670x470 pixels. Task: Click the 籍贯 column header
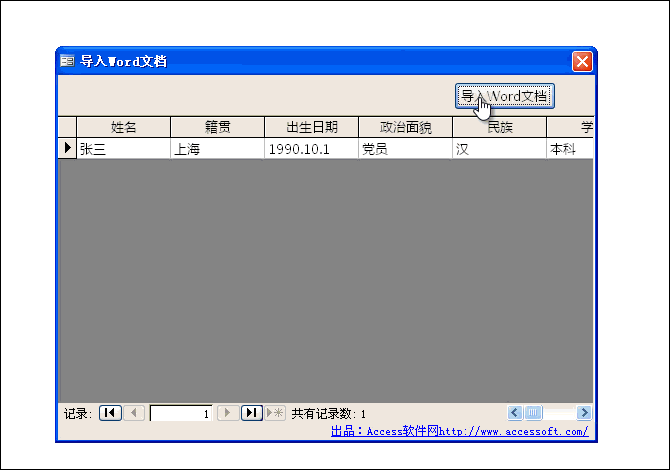[217, 127]
